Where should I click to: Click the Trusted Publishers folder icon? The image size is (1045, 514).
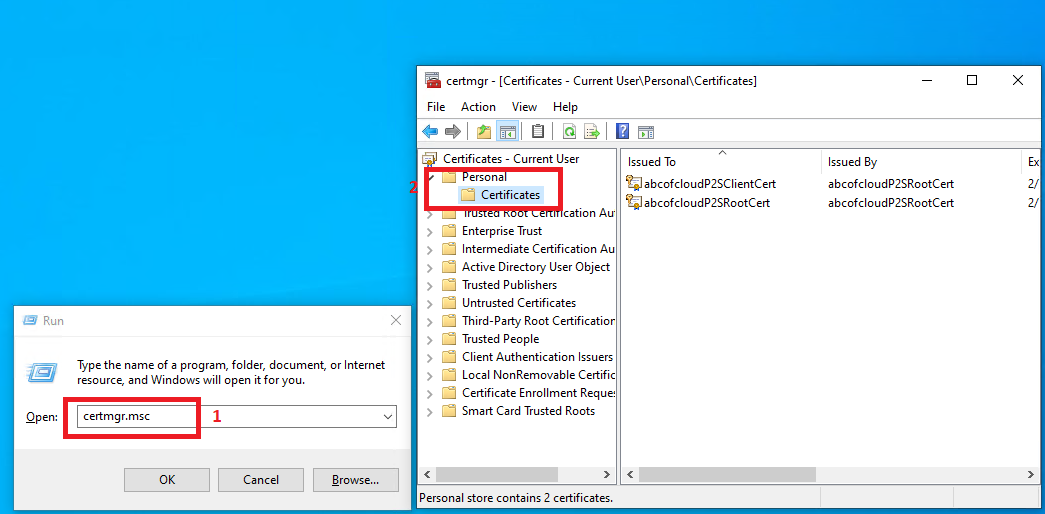449,285
